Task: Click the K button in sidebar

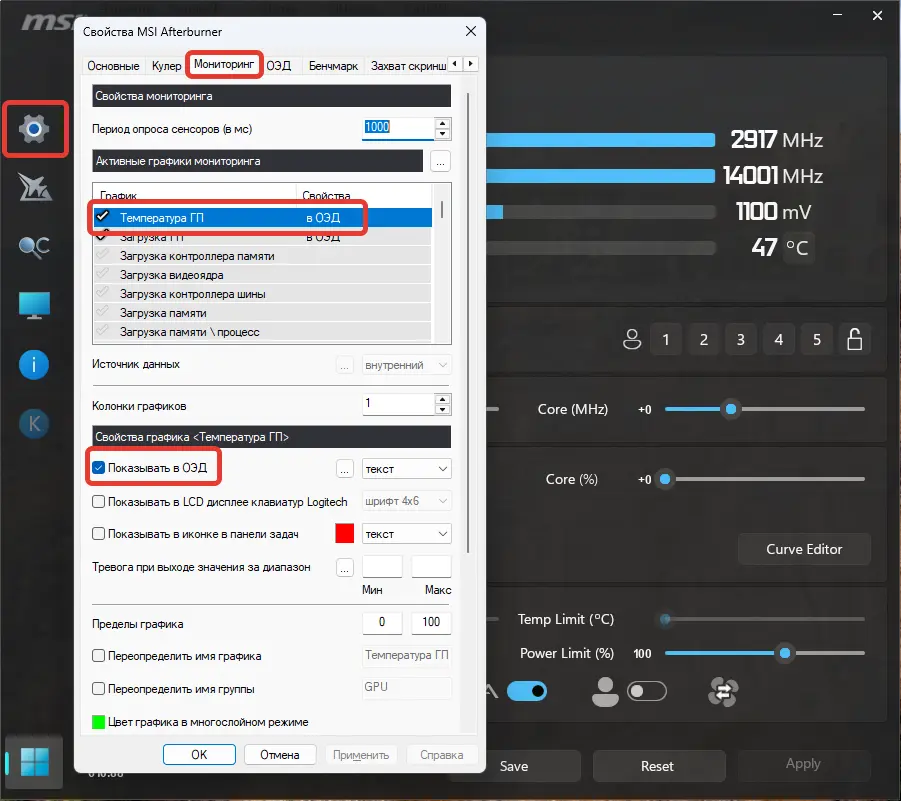Action: pos(34,424)
